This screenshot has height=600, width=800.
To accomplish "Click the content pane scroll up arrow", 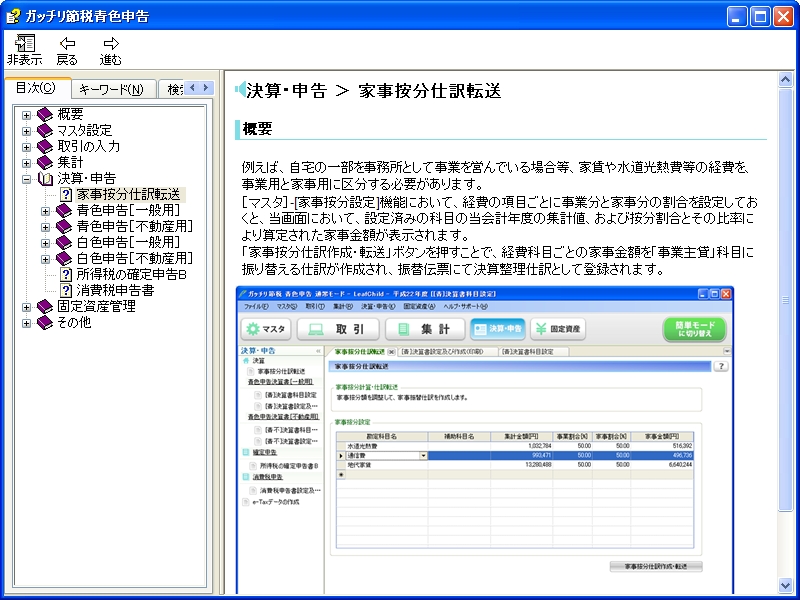I will [785, 80].
